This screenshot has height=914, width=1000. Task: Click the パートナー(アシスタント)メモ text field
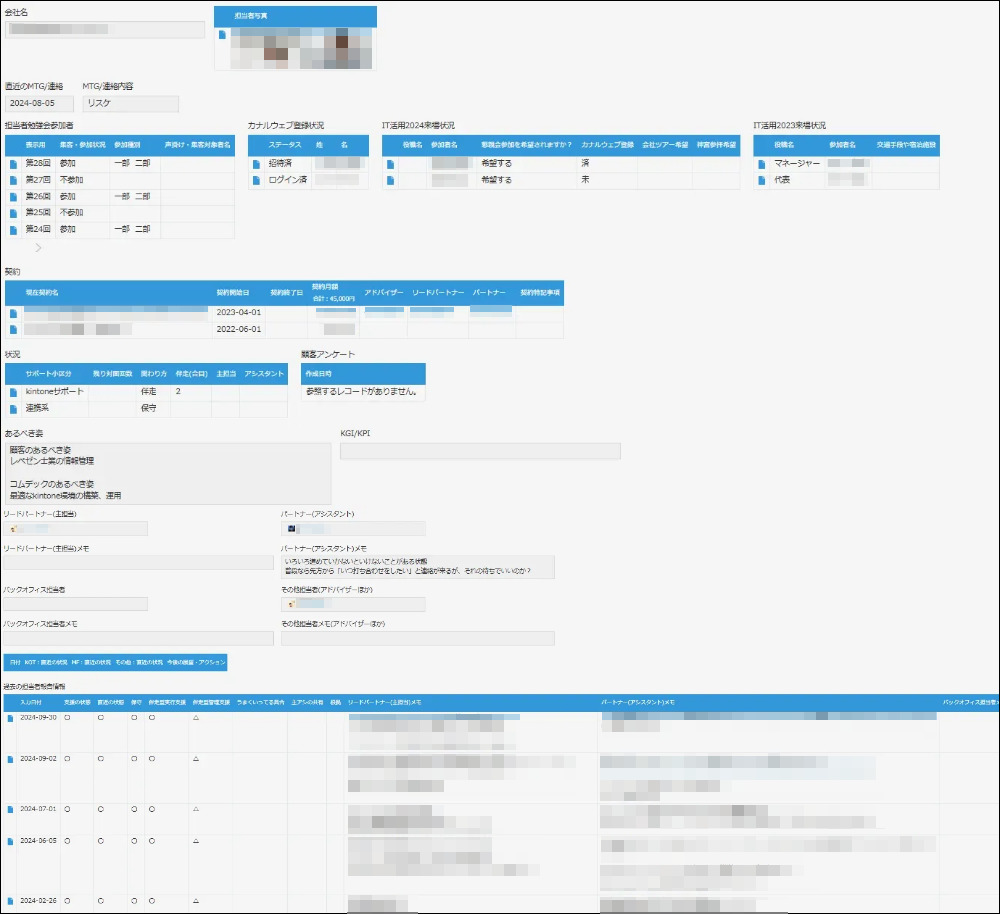pos(418,566)
